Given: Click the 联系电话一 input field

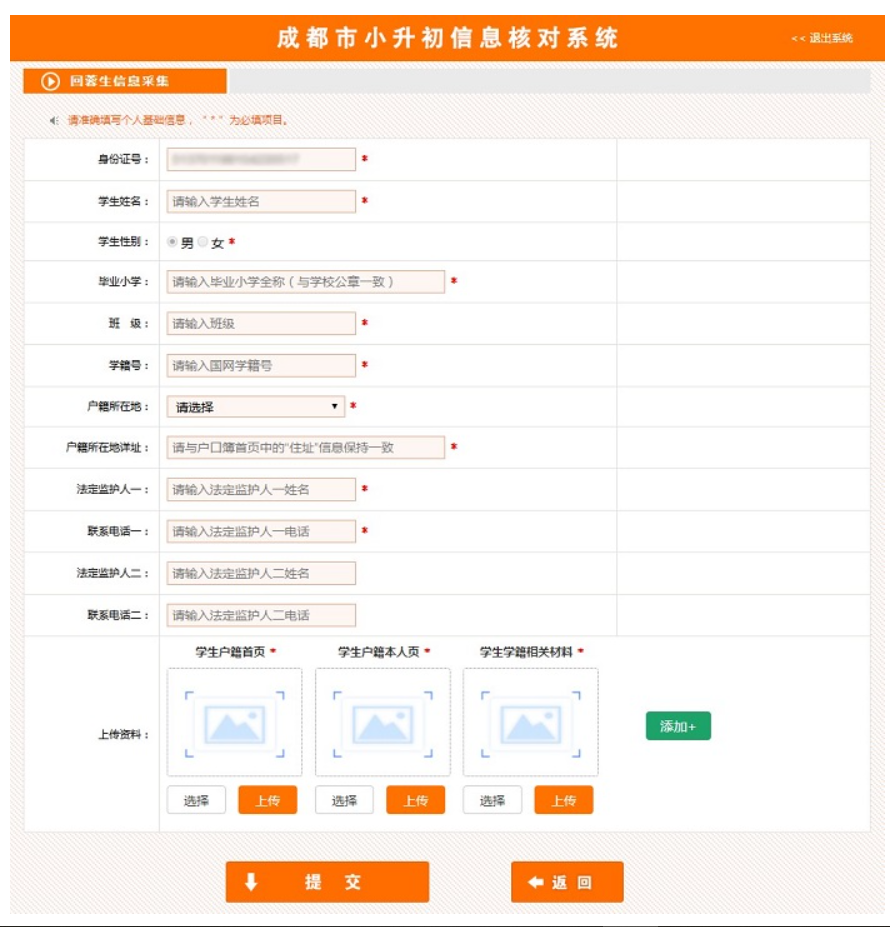Looking at the screenshot, I should (x=261, y=531).
